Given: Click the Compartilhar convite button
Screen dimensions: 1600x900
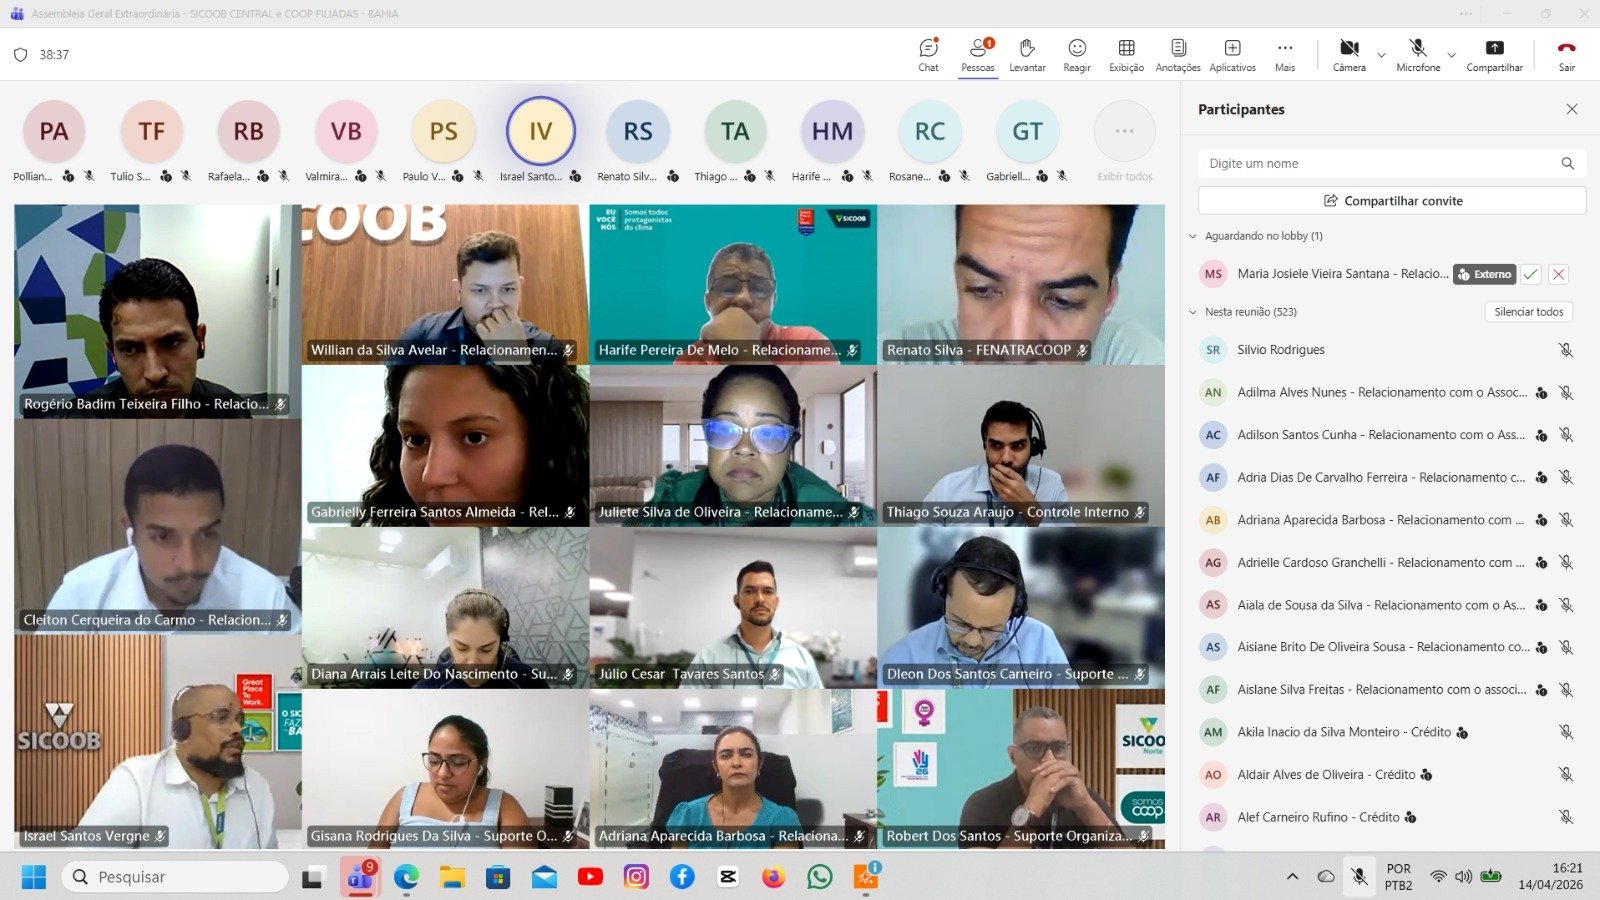Looking at the screenshot, I should (1391, 201).
